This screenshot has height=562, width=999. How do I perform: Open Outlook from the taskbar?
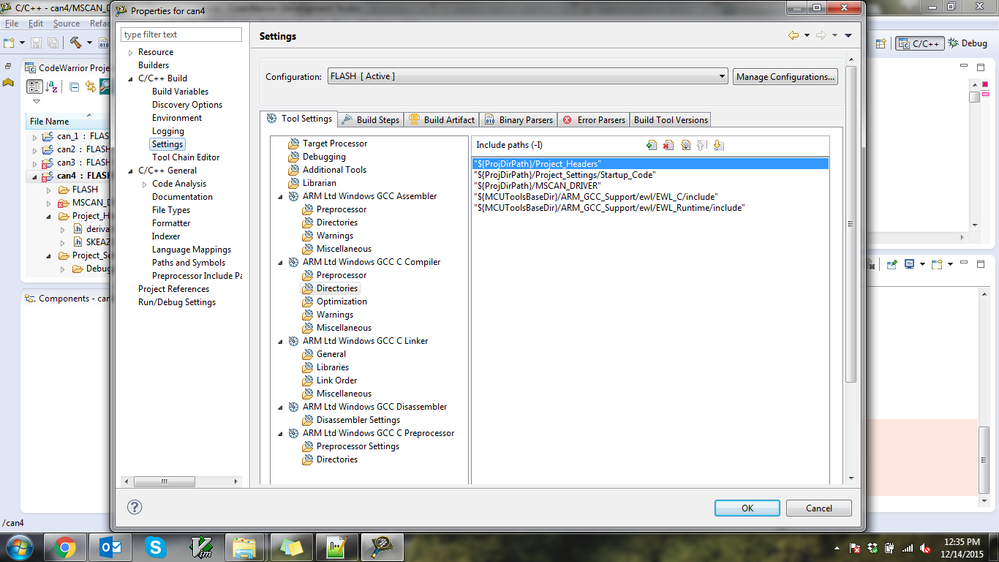[111, 547]
